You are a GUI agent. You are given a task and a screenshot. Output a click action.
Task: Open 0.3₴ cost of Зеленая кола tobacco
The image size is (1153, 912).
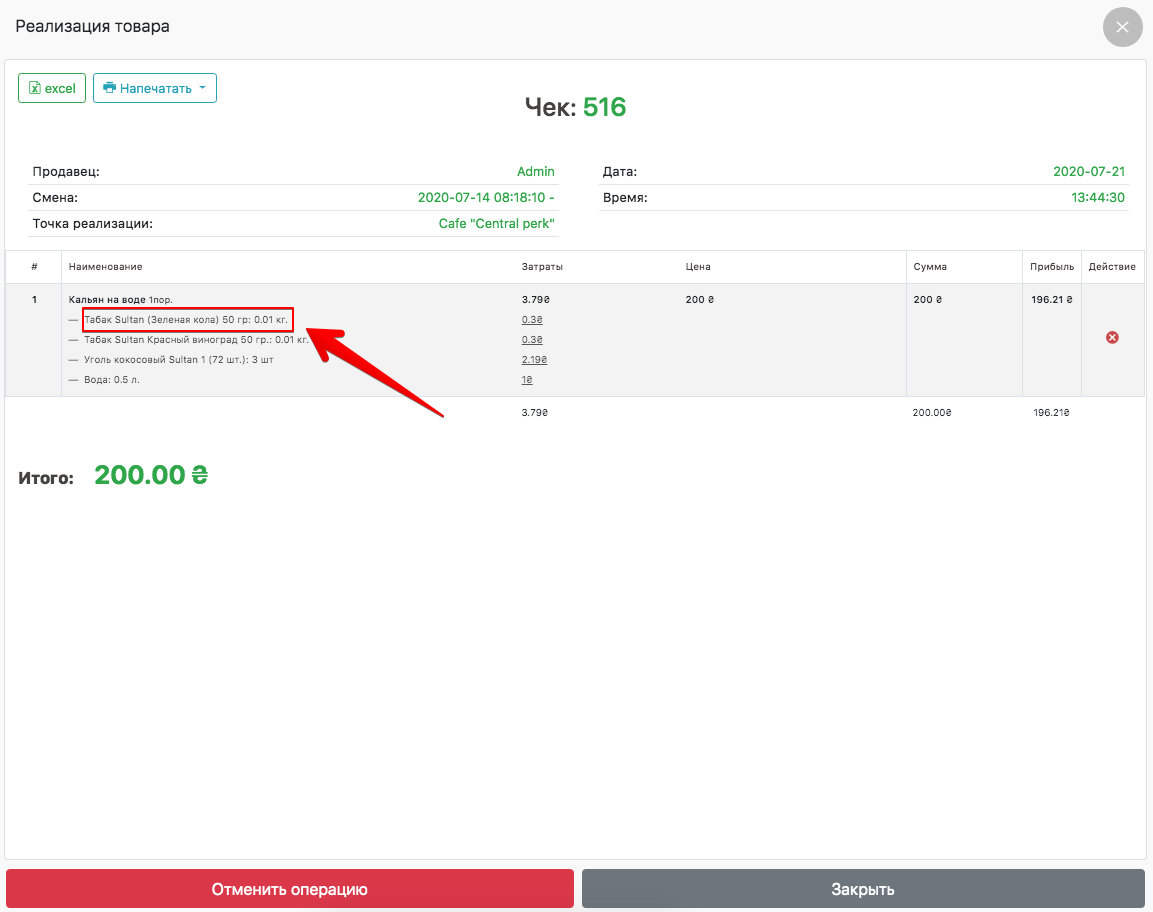[532, 320]
